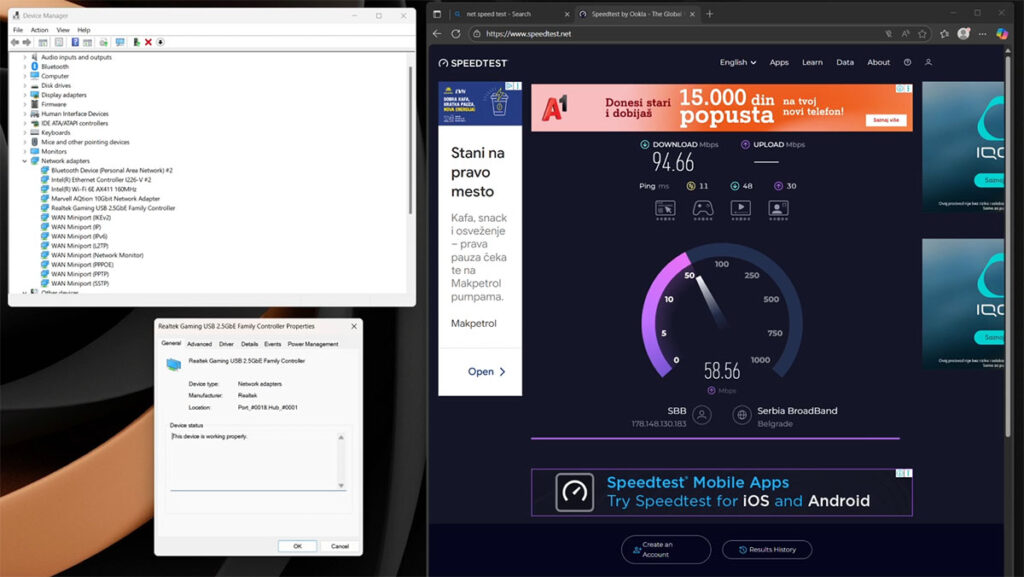The width and height of the screenshot is (1024, 577).
Task: Click Scan for hardware changes monitor icon
Action: click(120, 42)
